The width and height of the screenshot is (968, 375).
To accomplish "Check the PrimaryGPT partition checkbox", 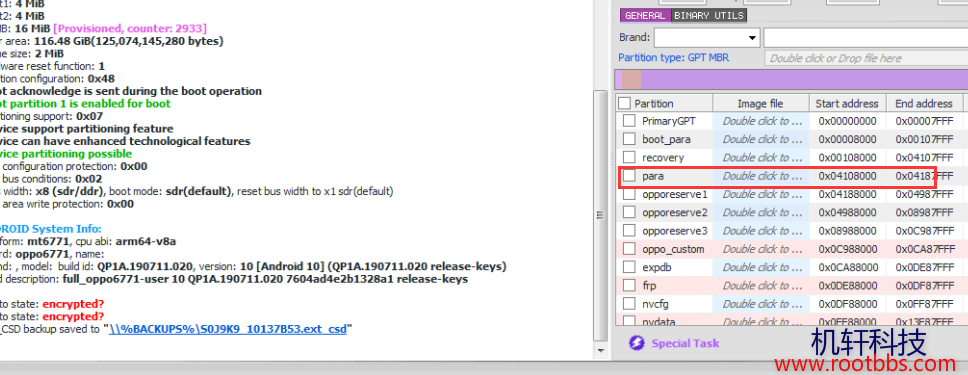I will coord(629,121).
